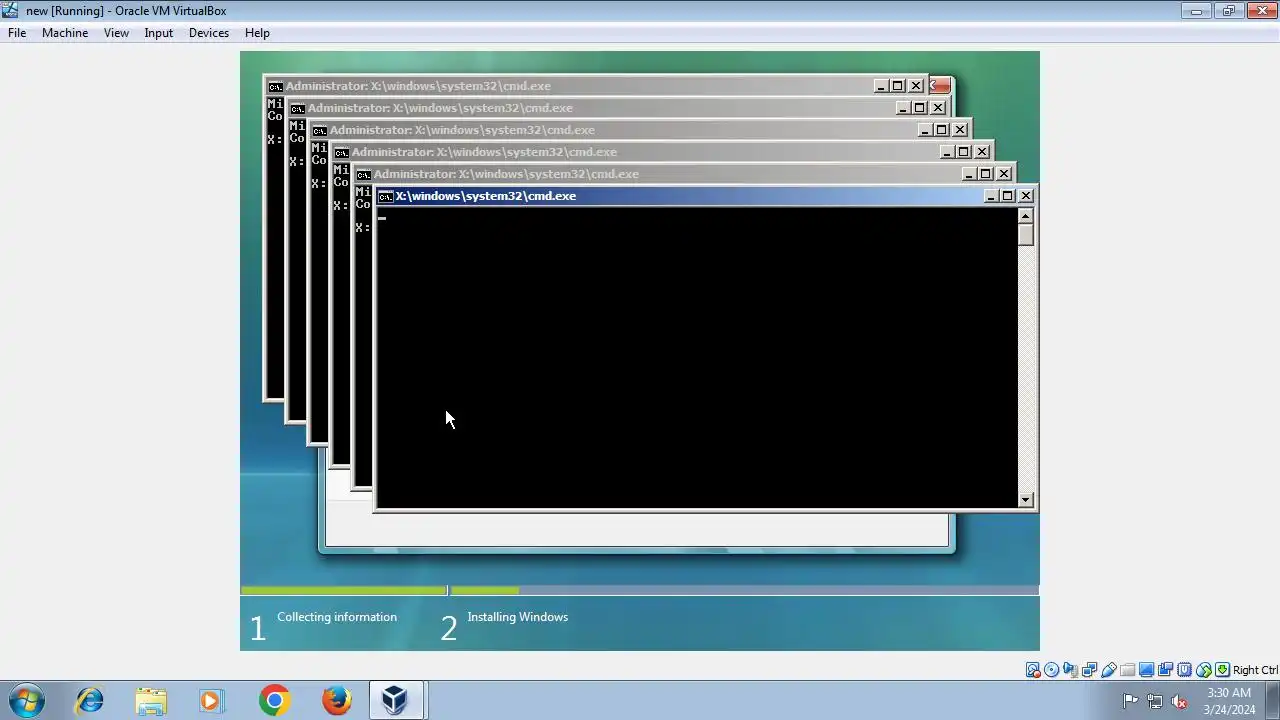Click the network tray icon
The height and width of the screenshot is (720, 1280).
(1155, 701)
